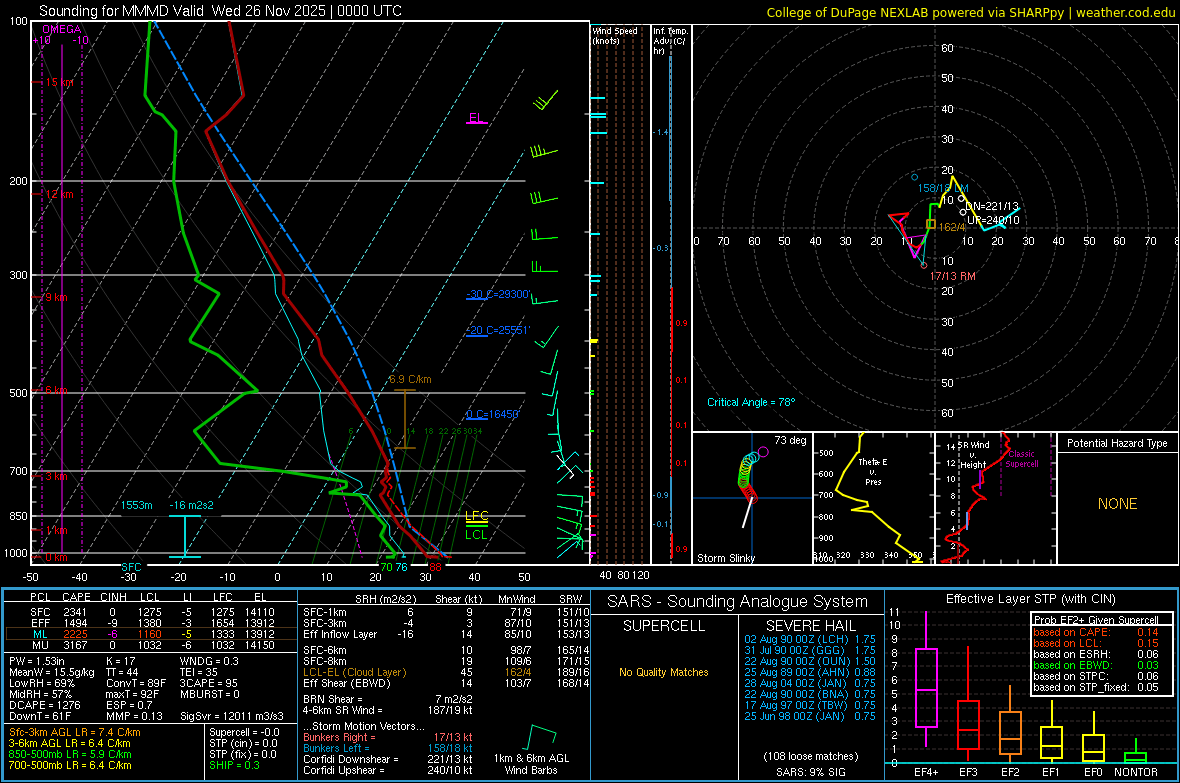Click the "Eff Inflow Layer" row label
Image resolution: width=1180 pixels, height=783 pixels.
tap(341, 635)
